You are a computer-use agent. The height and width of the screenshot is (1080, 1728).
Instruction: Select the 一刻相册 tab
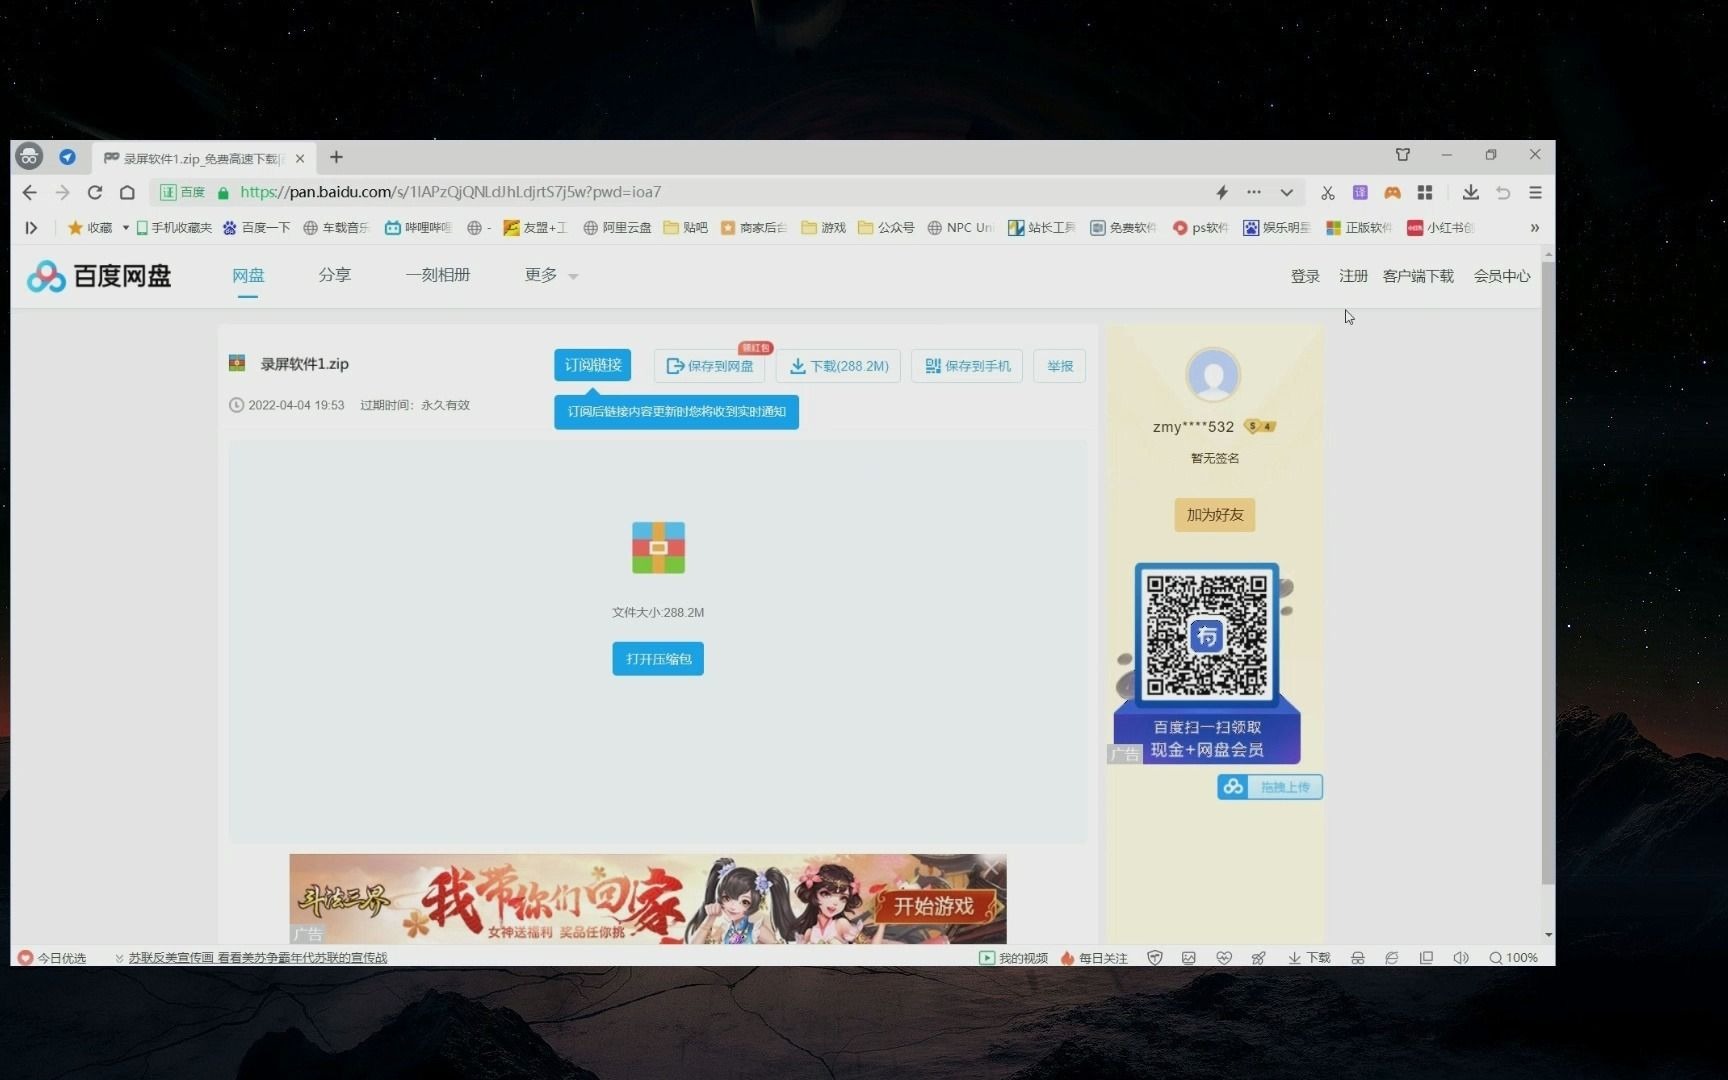(438, 275)
